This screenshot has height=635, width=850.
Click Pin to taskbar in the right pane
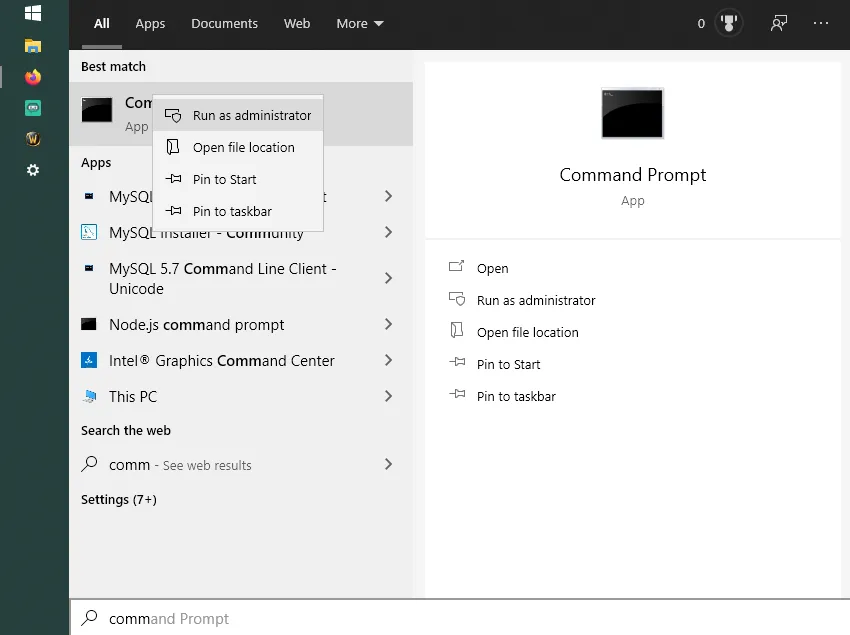tap(516, 396)
